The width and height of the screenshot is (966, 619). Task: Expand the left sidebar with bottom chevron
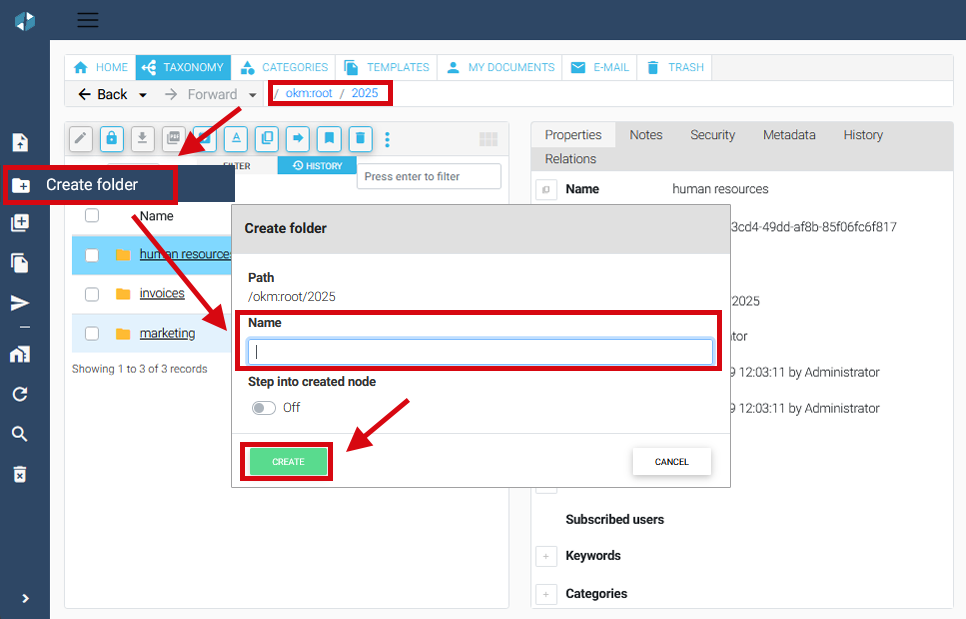(25, 598)
